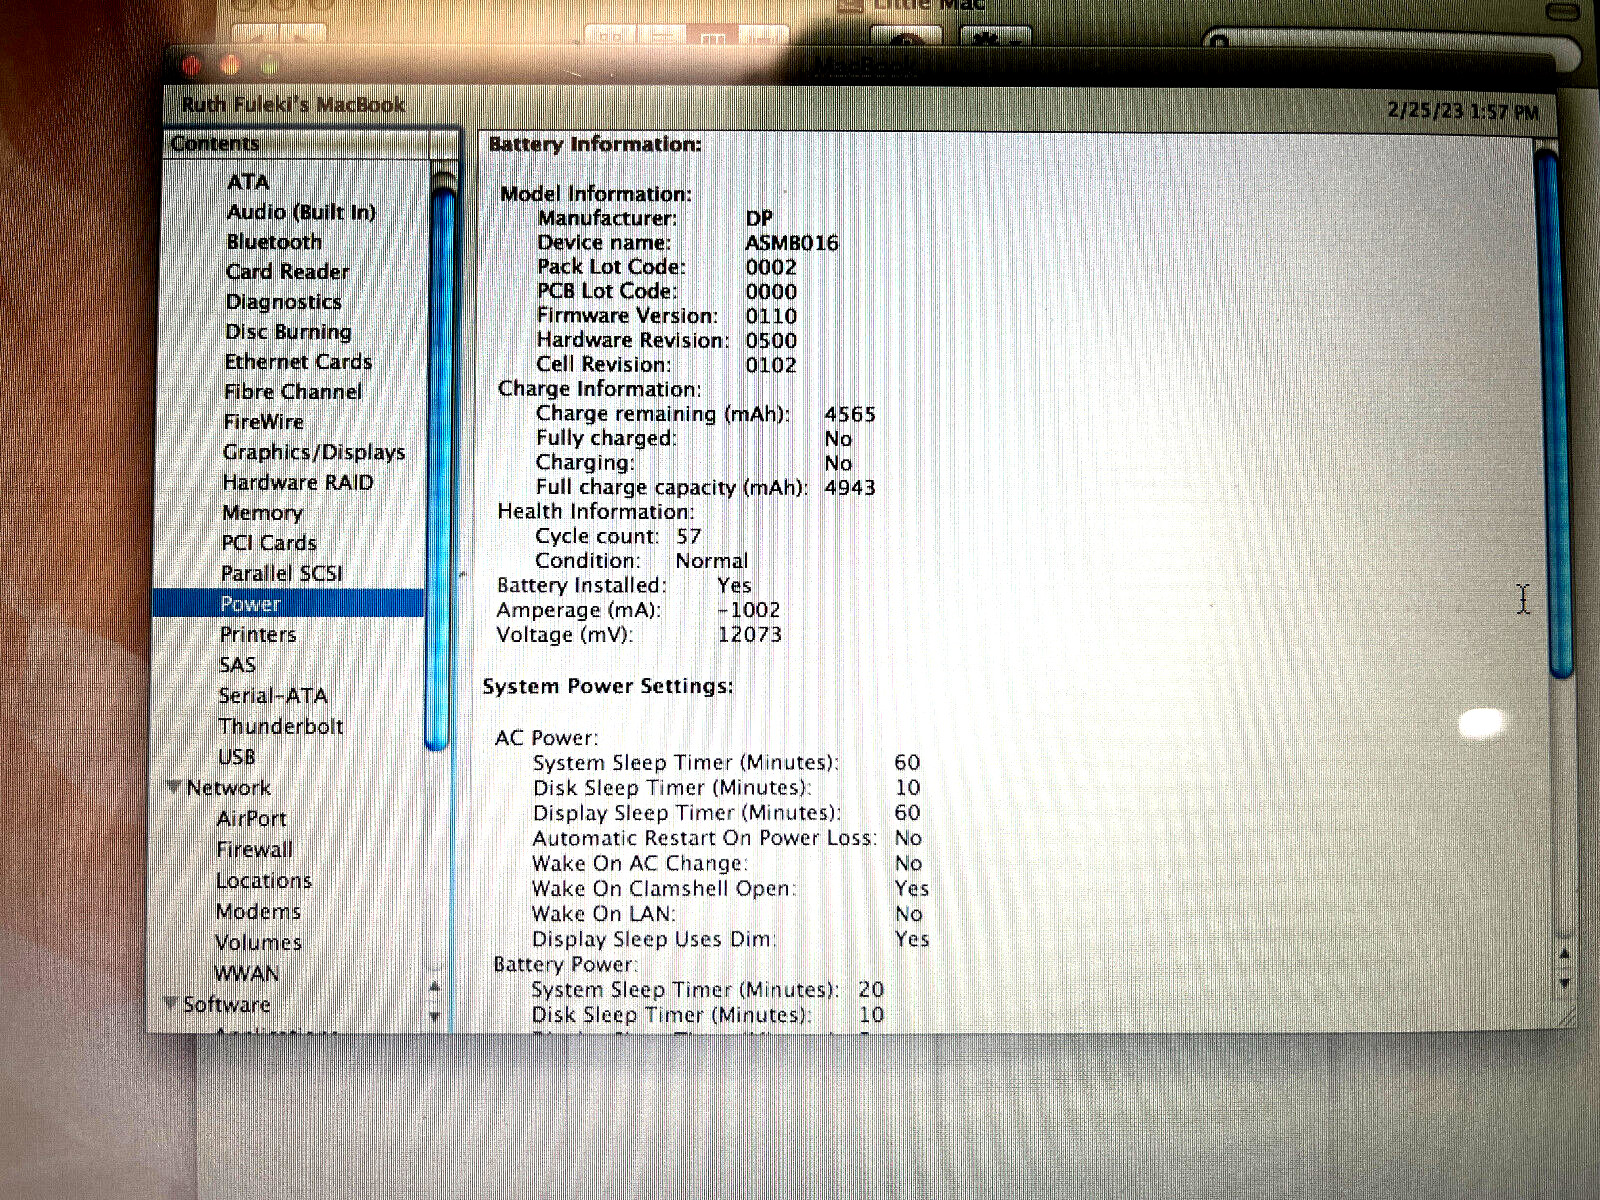Image resolution: width=1600 pixels, height=1200 pixels.
Task: Click the date and time in header
Action: (x=1463, y=111)
